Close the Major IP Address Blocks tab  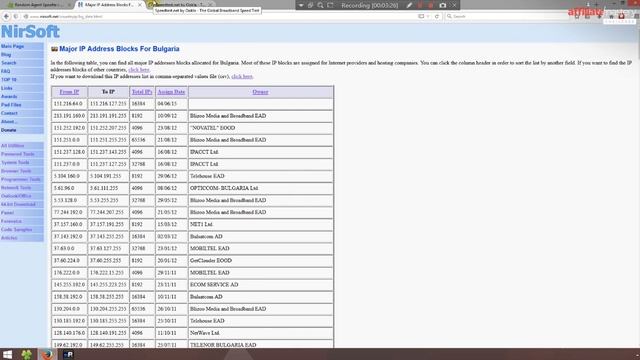(140, 5)
